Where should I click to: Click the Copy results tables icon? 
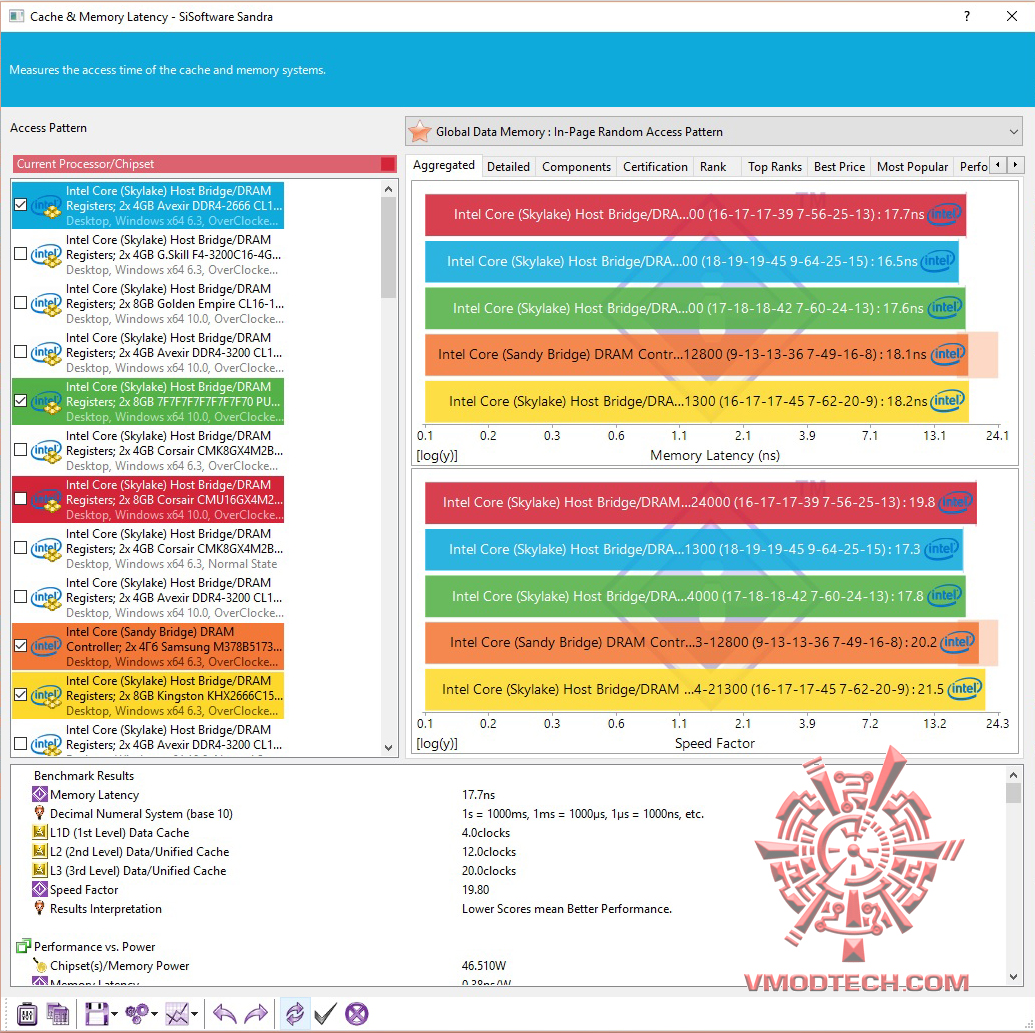click(x=57, y=1014)
